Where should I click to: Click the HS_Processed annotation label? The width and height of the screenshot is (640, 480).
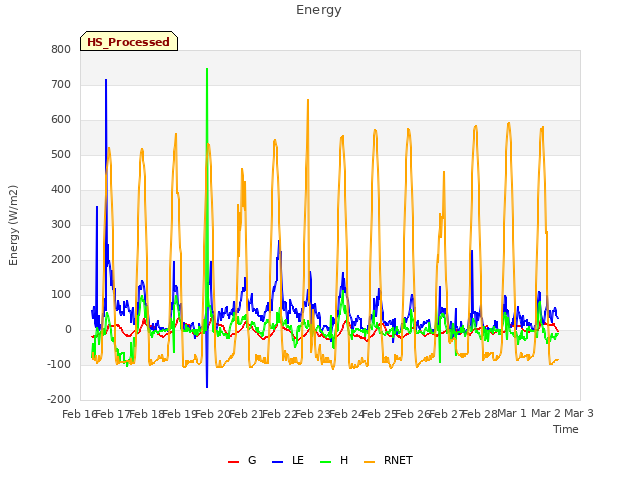tap(129, 42)
